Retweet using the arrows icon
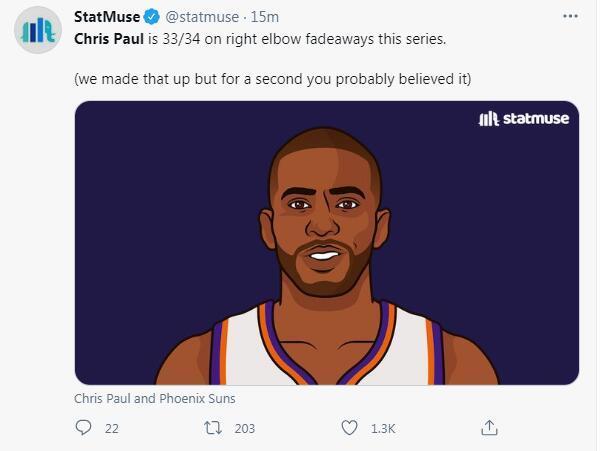Screen dimensions: 600x451 212,428
